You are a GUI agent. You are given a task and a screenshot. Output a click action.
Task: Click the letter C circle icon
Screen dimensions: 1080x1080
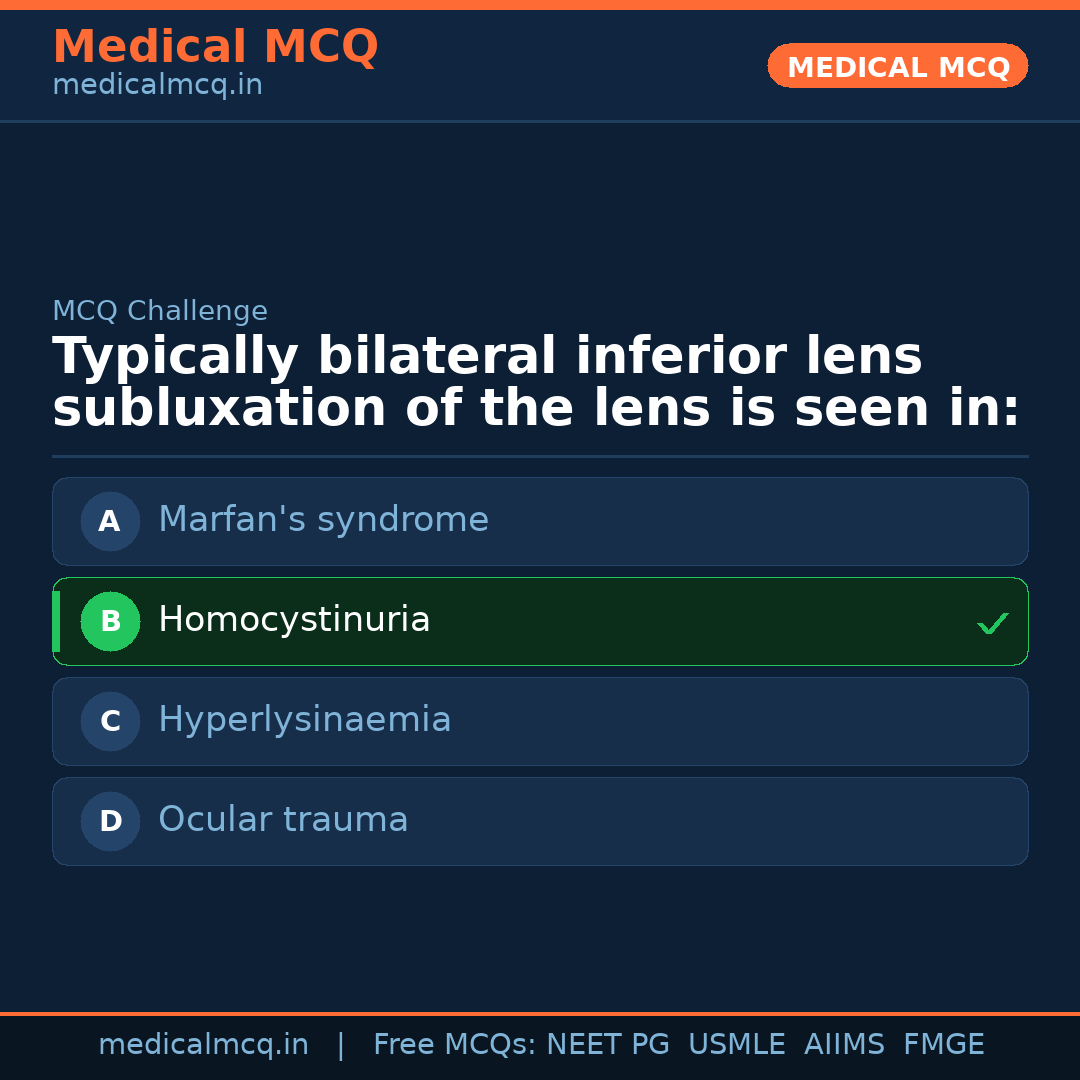tap(110, 721)
